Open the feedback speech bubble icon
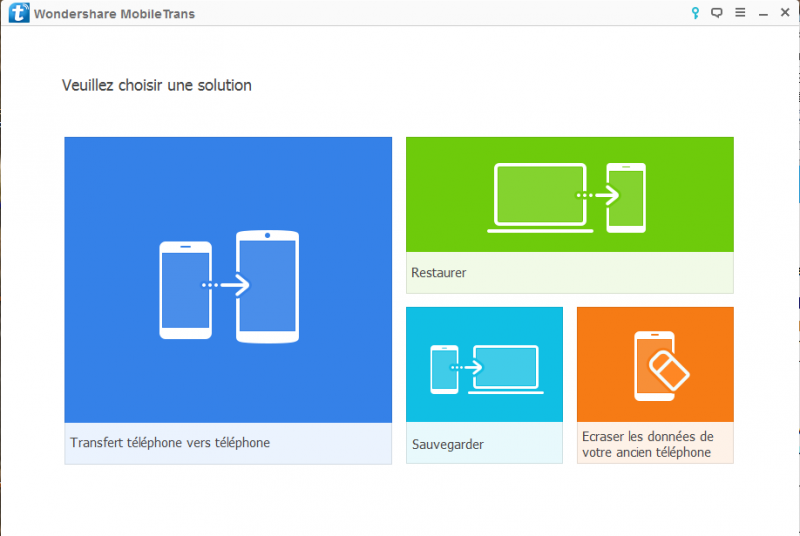The width and height of the screenshot is (800, 536). point(717,13)
